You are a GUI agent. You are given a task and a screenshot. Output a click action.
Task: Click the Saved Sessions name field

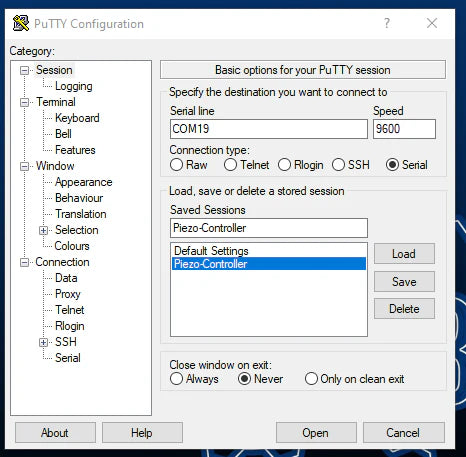269,228
